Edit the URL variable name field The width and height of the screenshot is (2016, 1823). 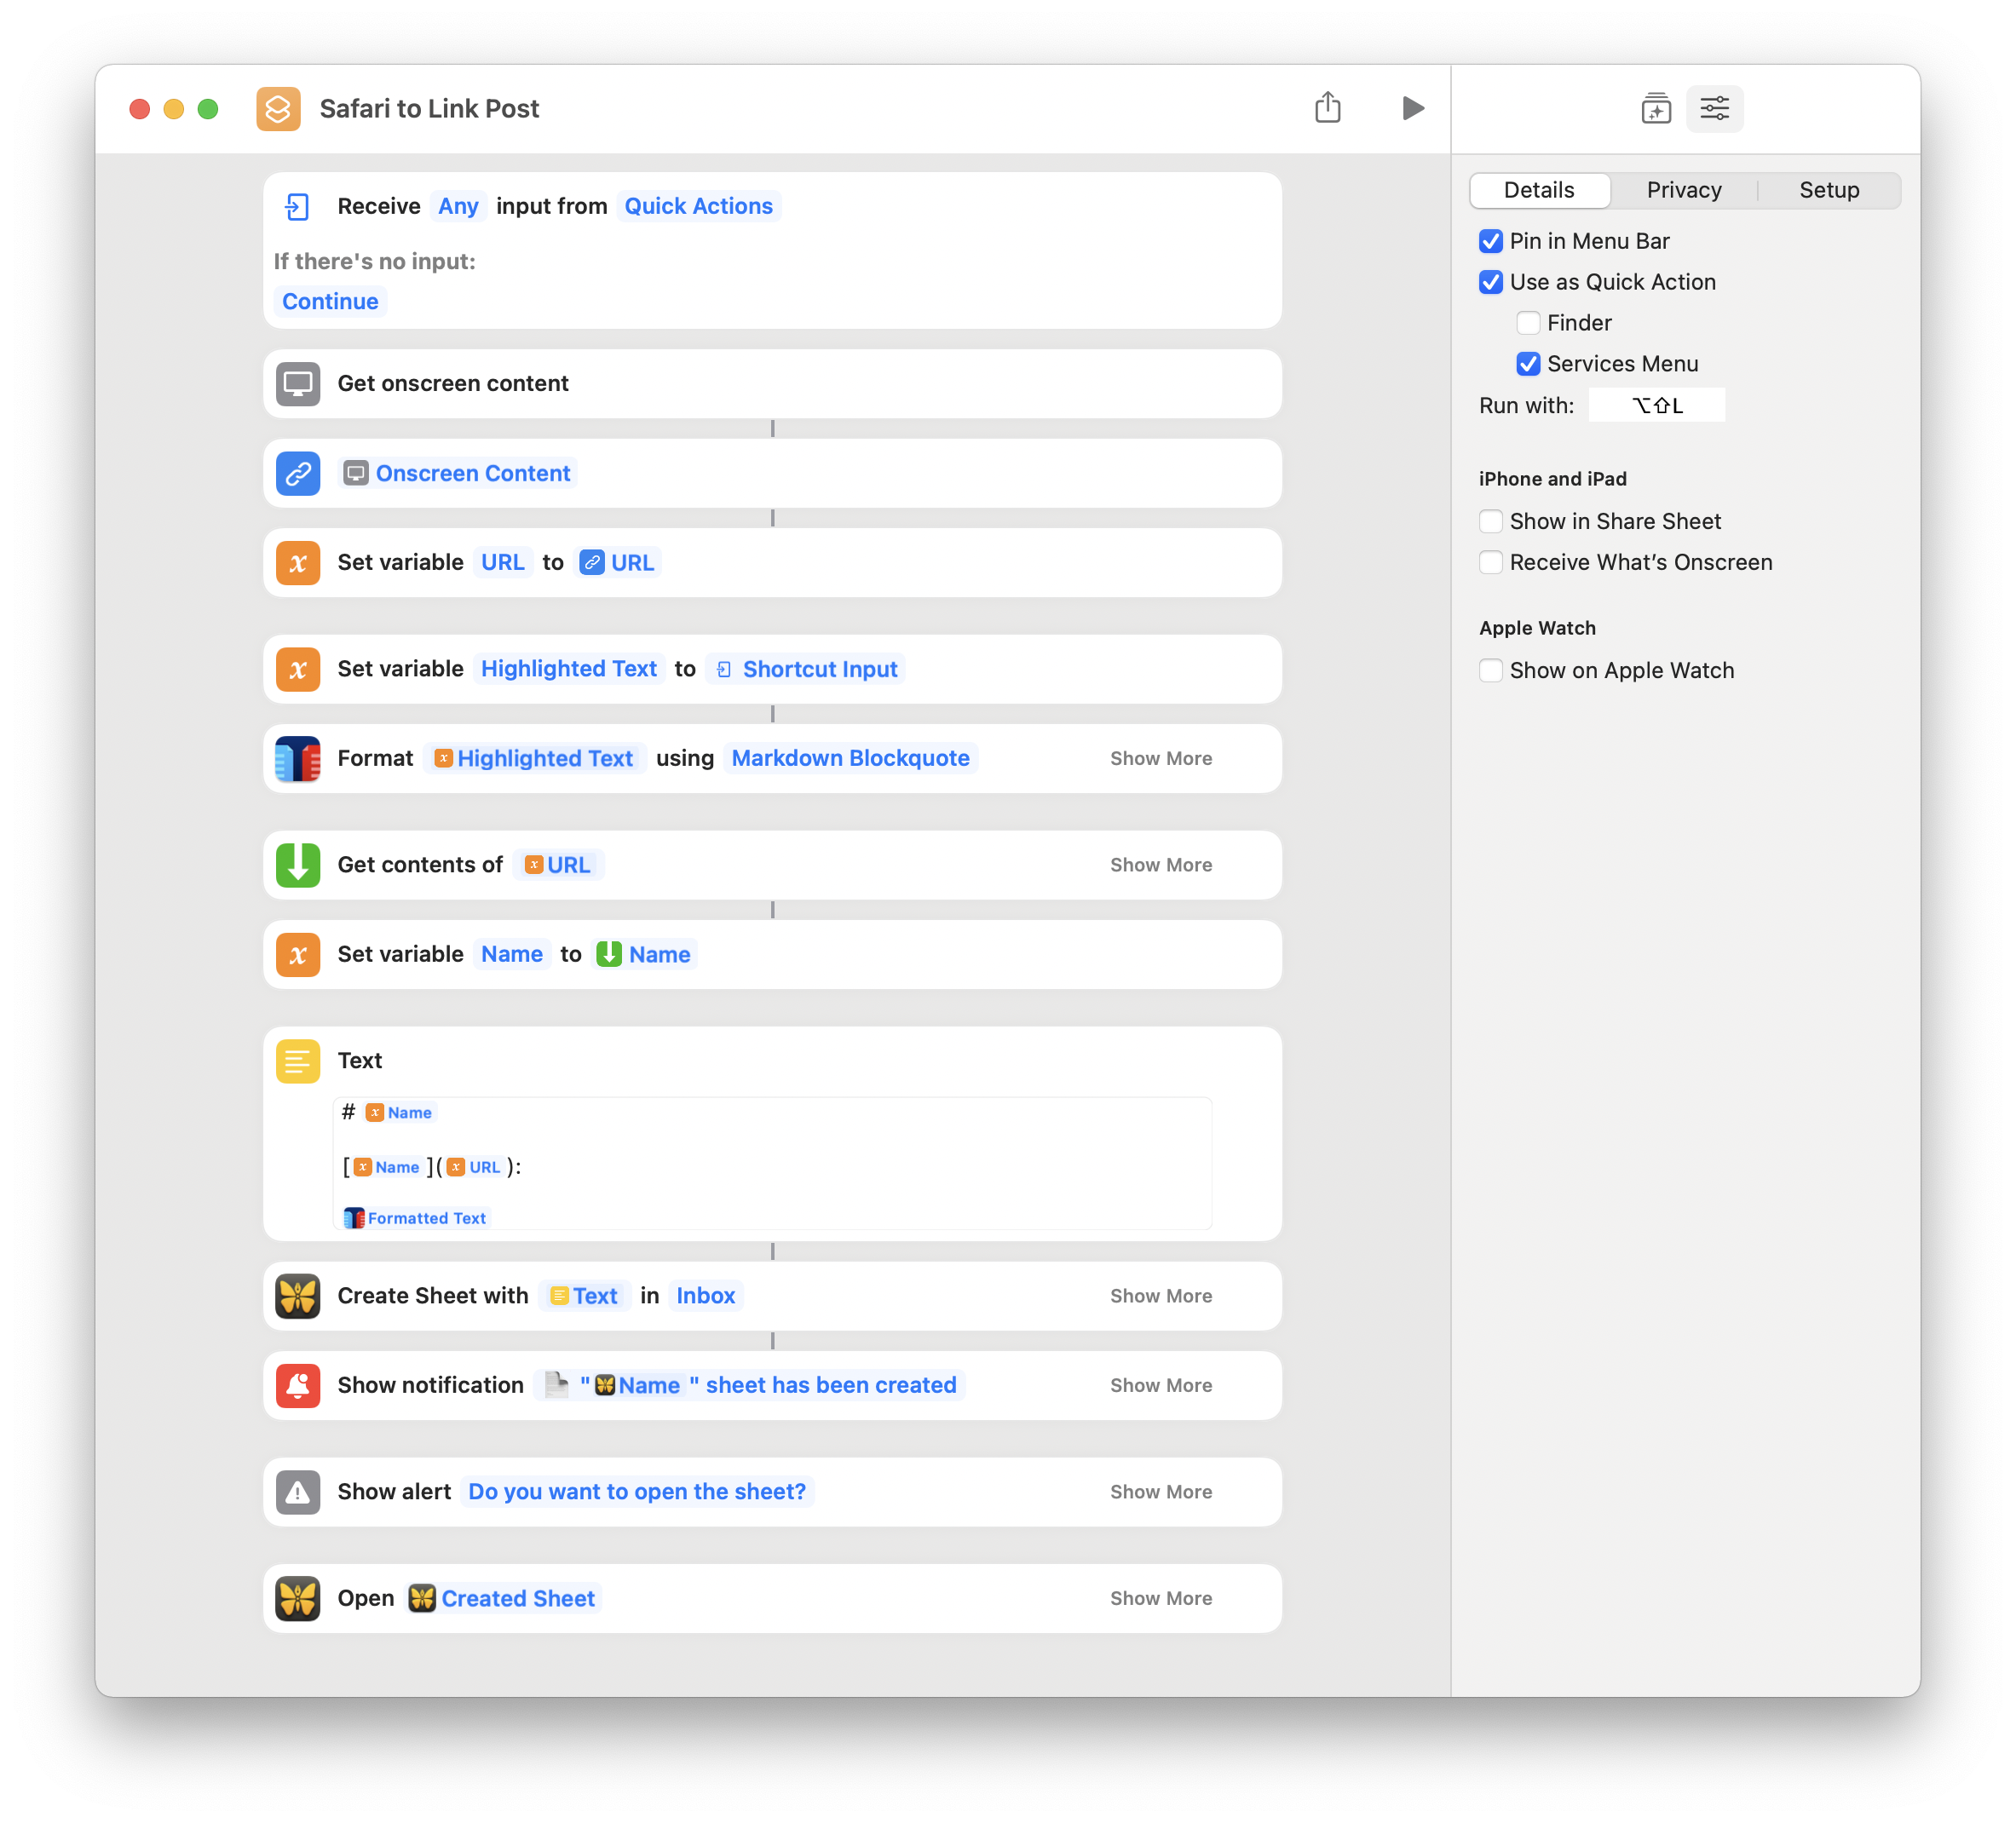(503, 562)
